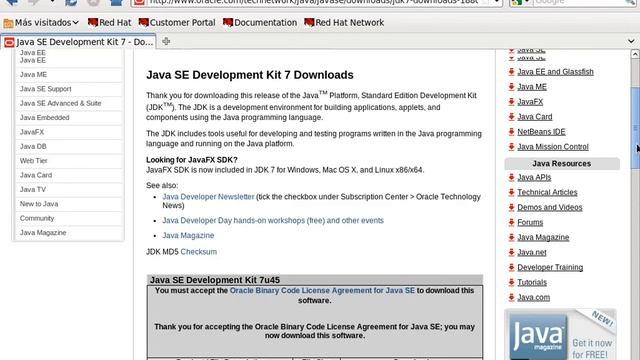Open the Java Magazine bullet link in See also
The height and width of the screenshot is (360, 640).
[188, 236]
